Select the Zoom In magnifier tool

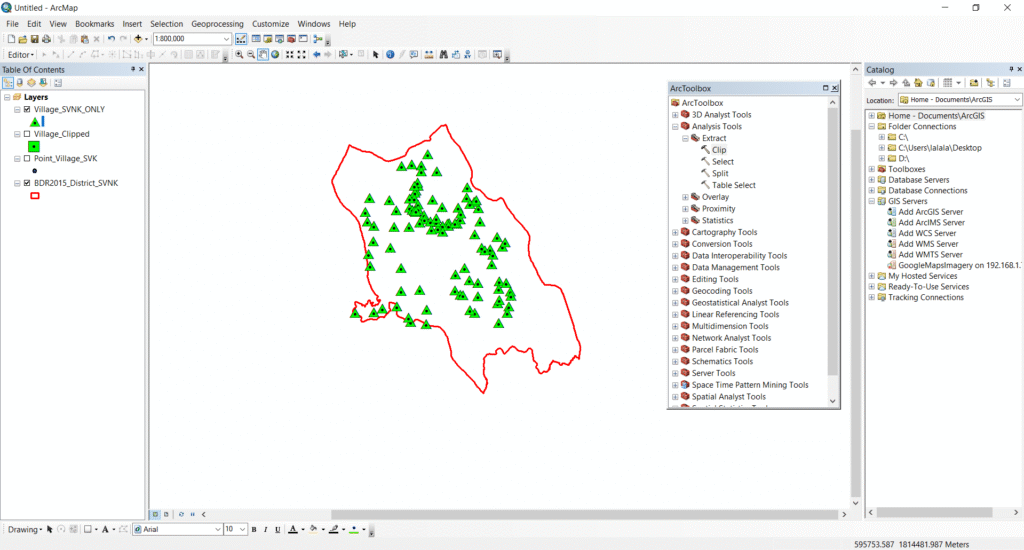(239, 55)
